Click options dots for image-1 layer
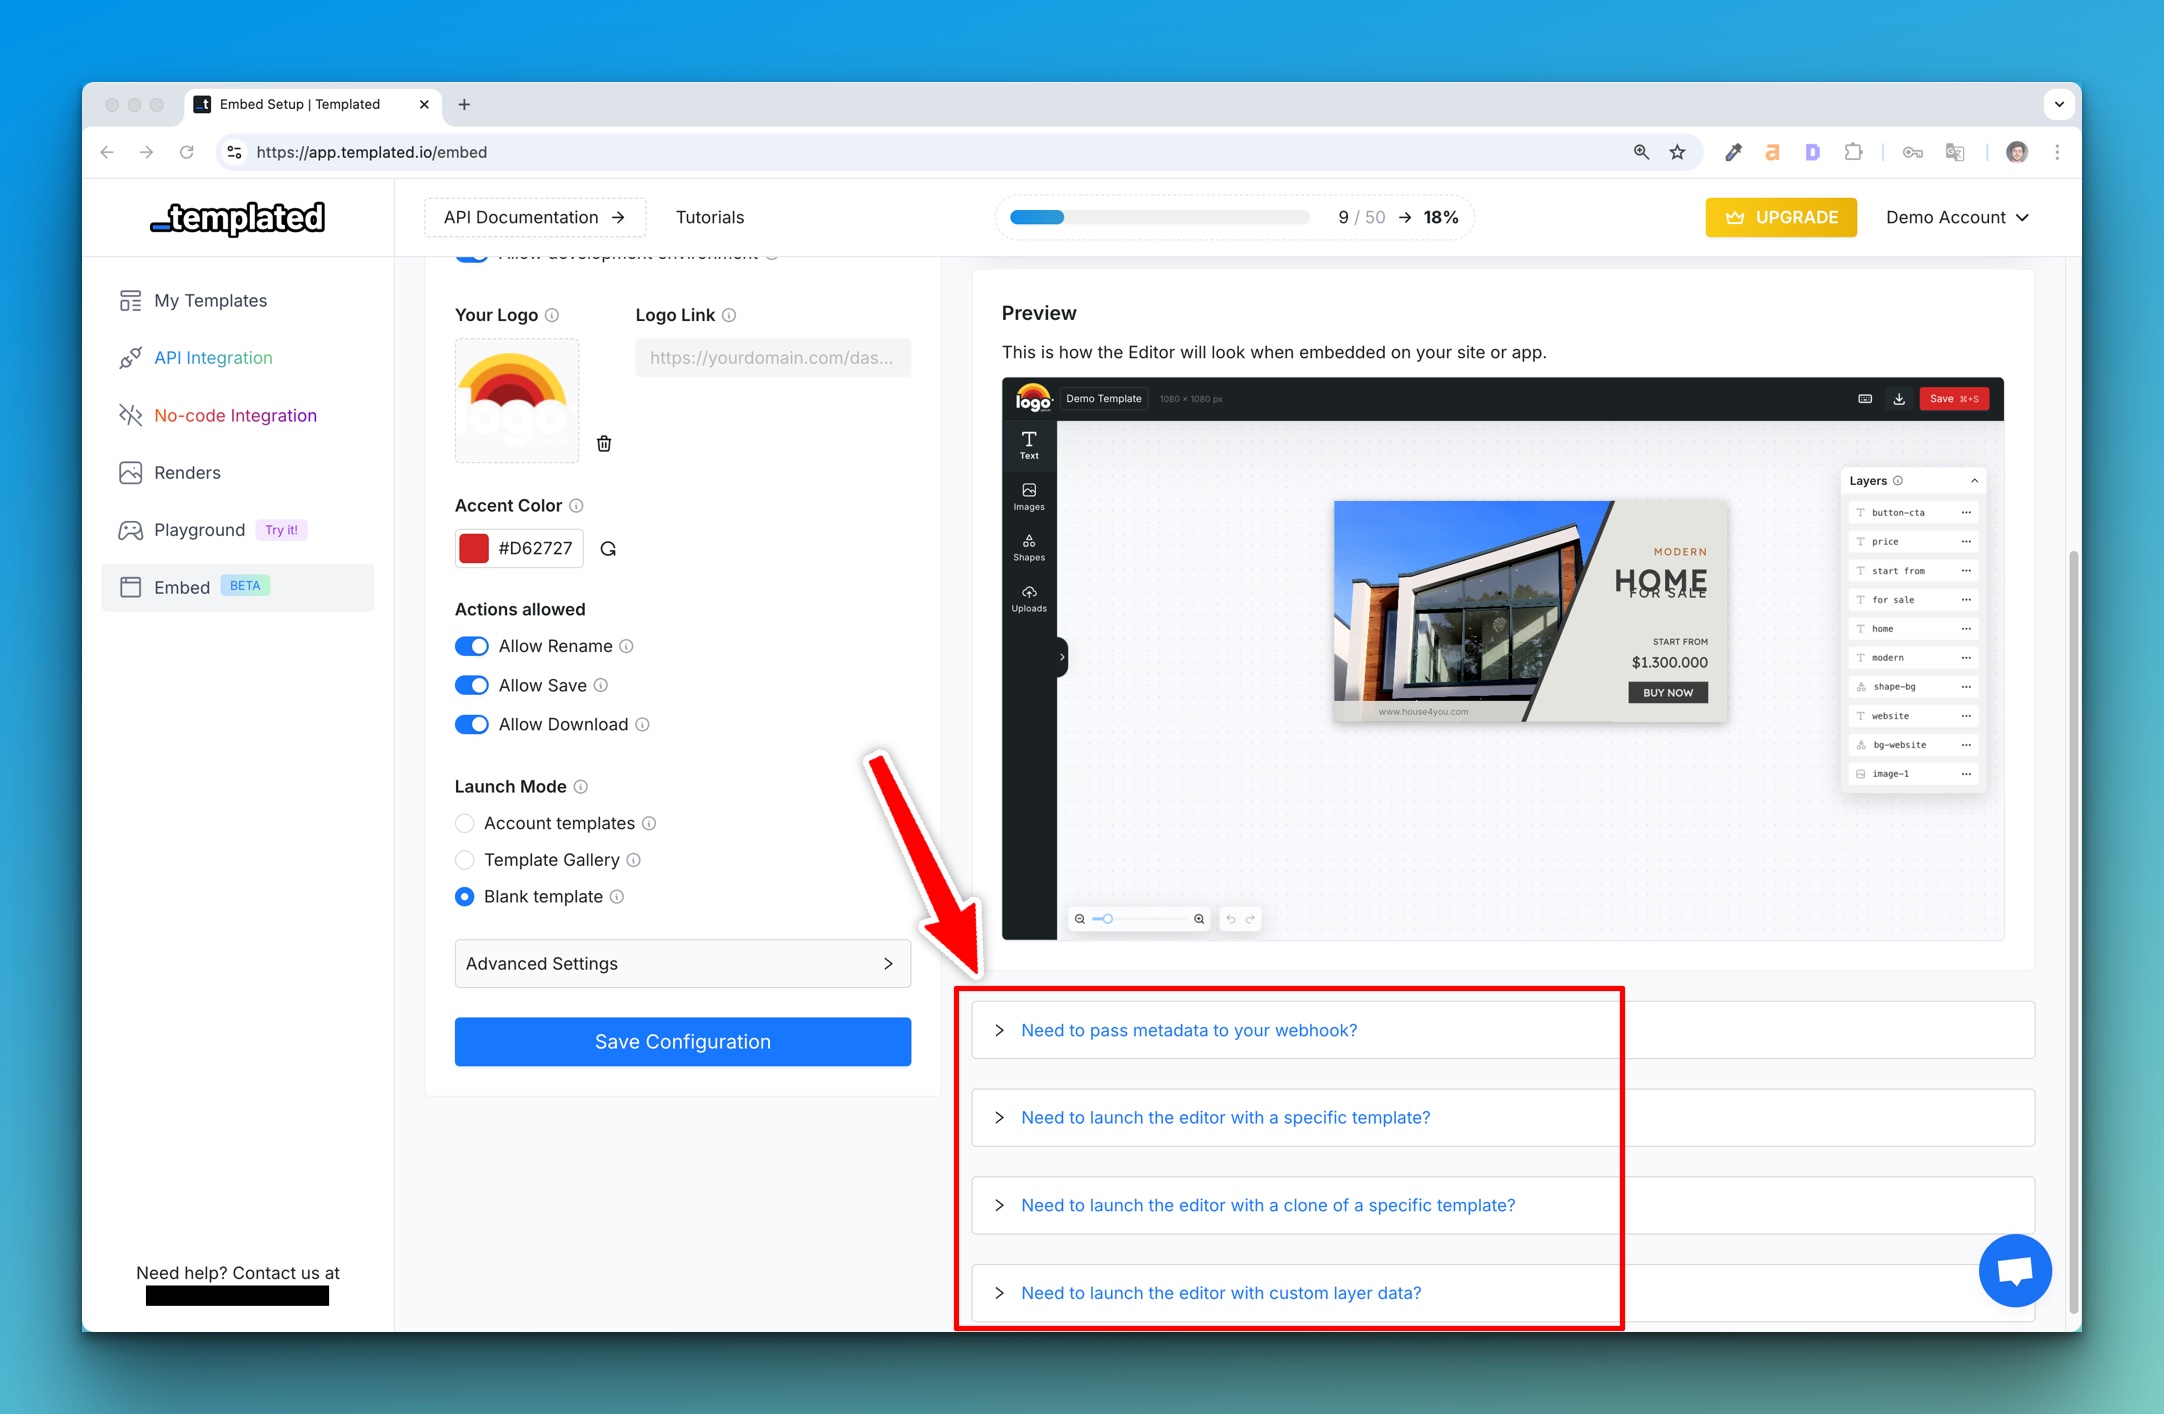2164x1414 pixels. (1966, 774)
